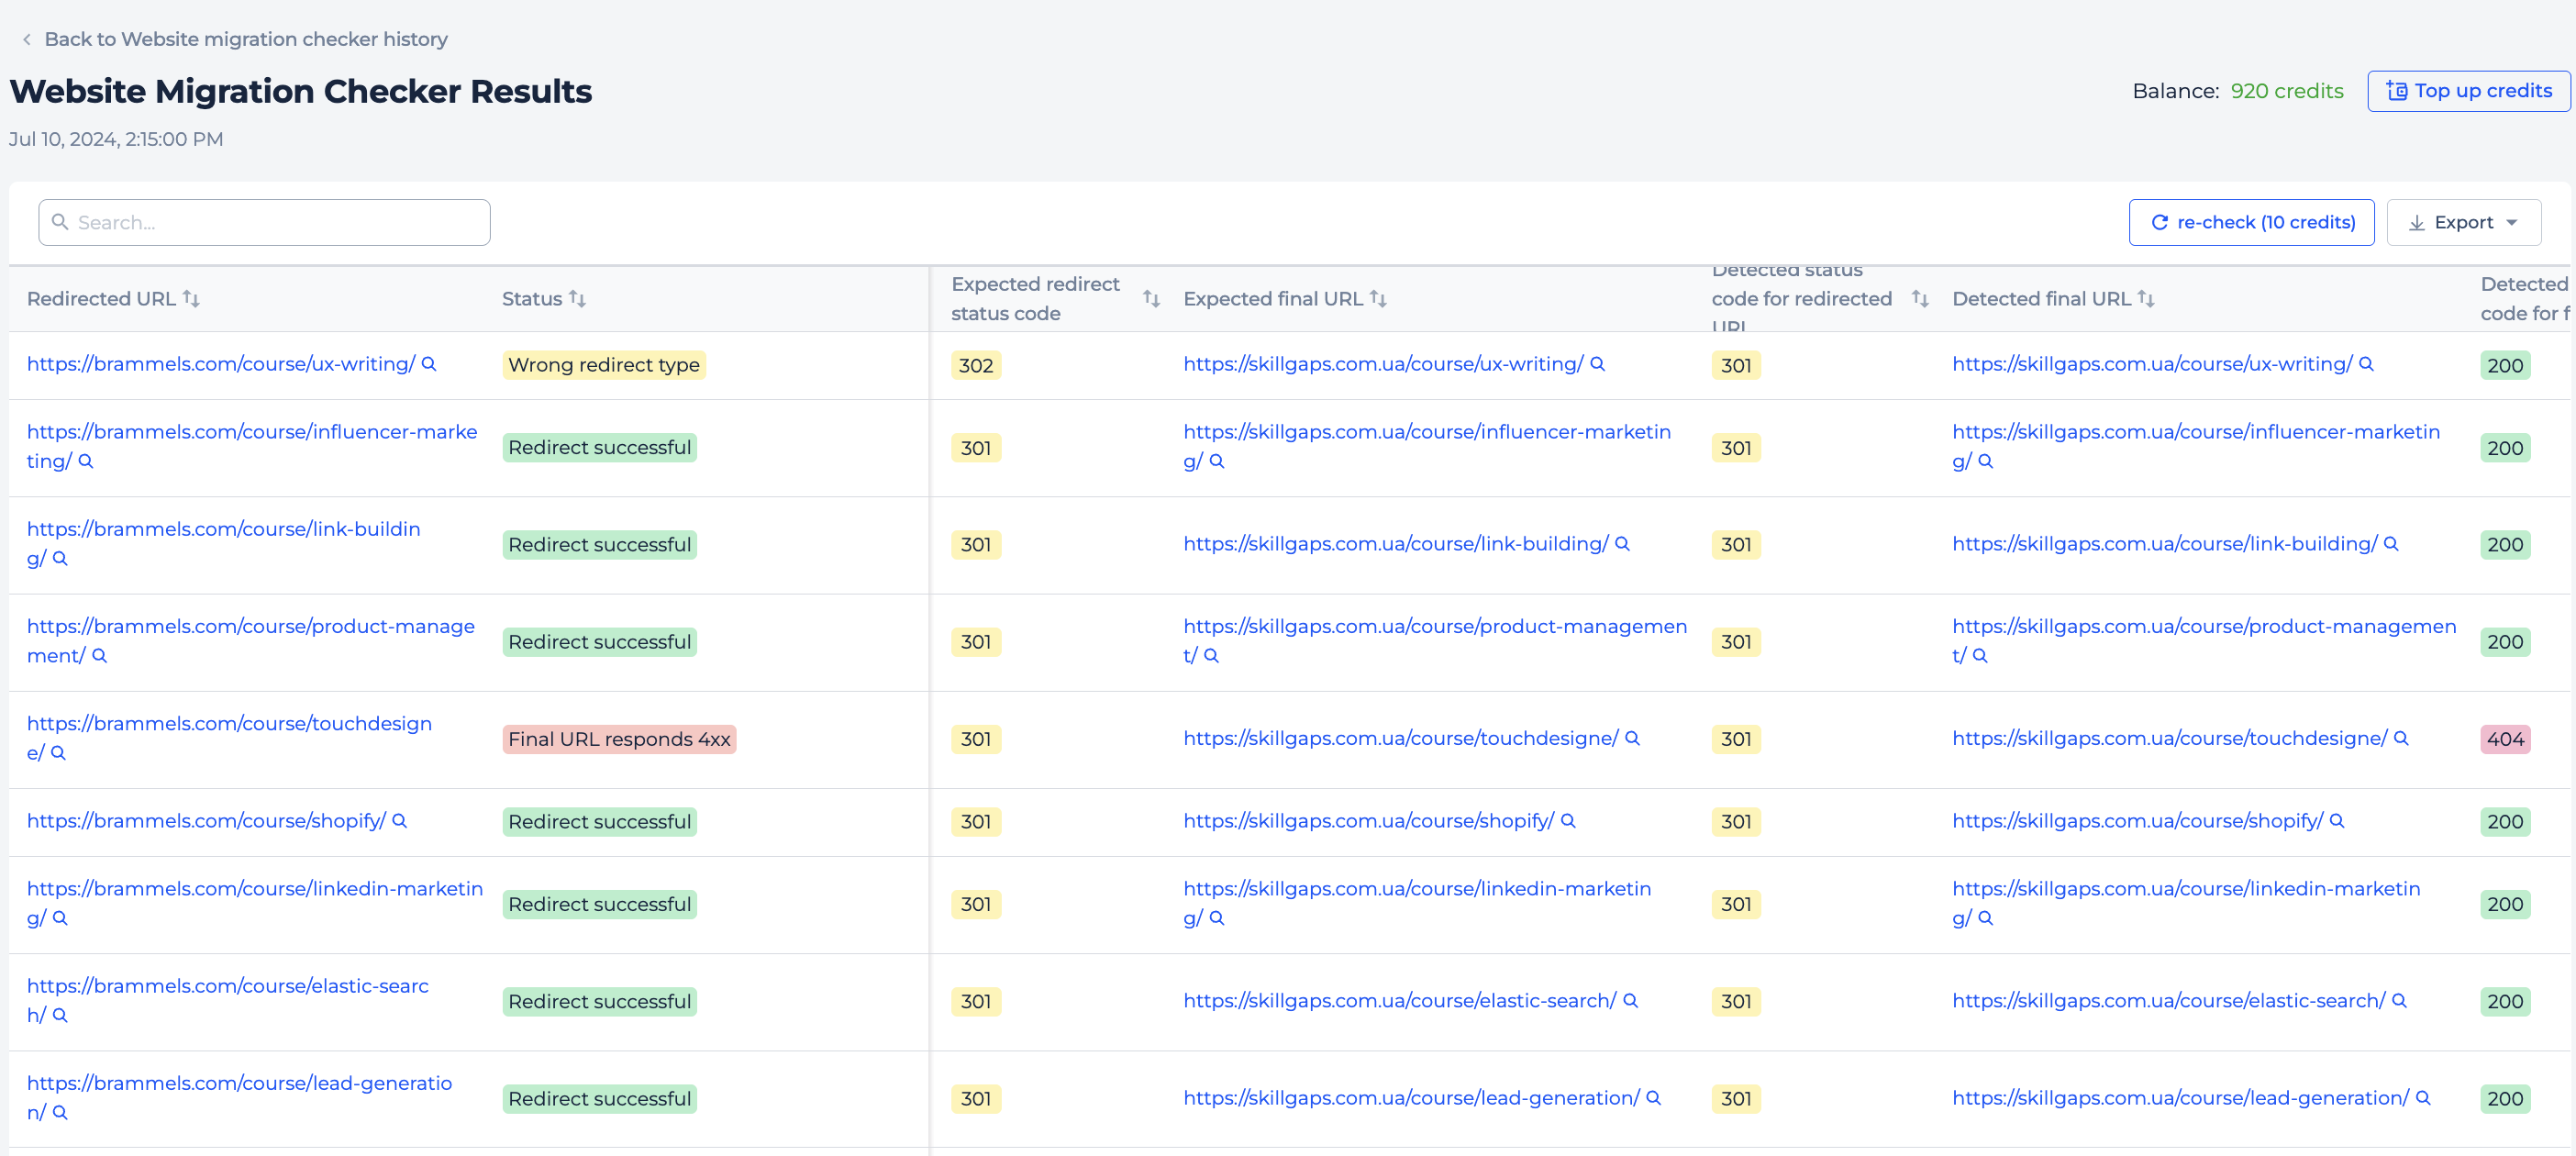The height and width of the screenshot is (1156, 2576).
Task: Click re-check (10 credits) button
Action: point(2251,222)
